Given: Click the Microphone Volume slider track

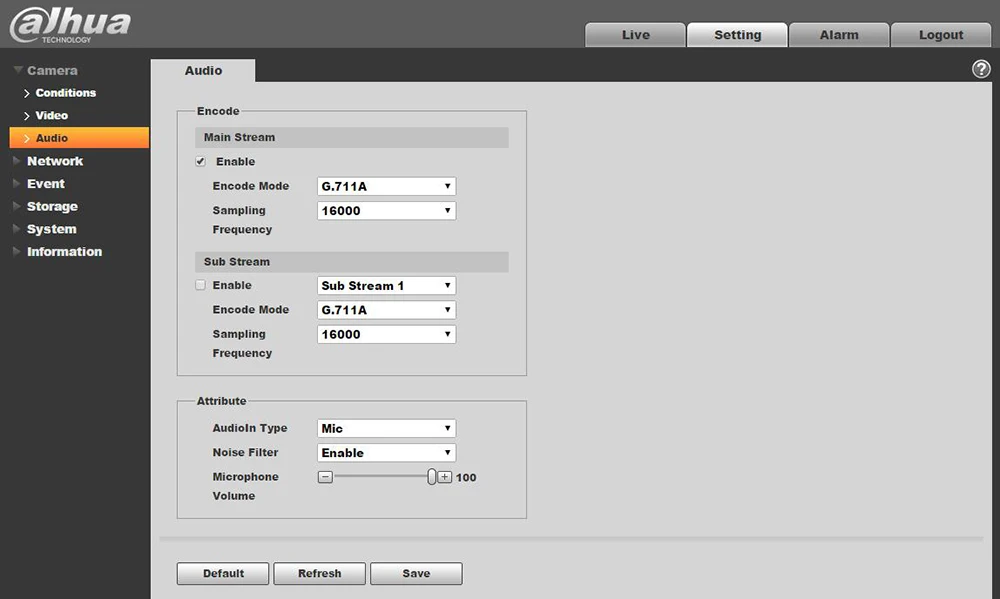Looking at the screenshot, I should click(x=381, y=477).
